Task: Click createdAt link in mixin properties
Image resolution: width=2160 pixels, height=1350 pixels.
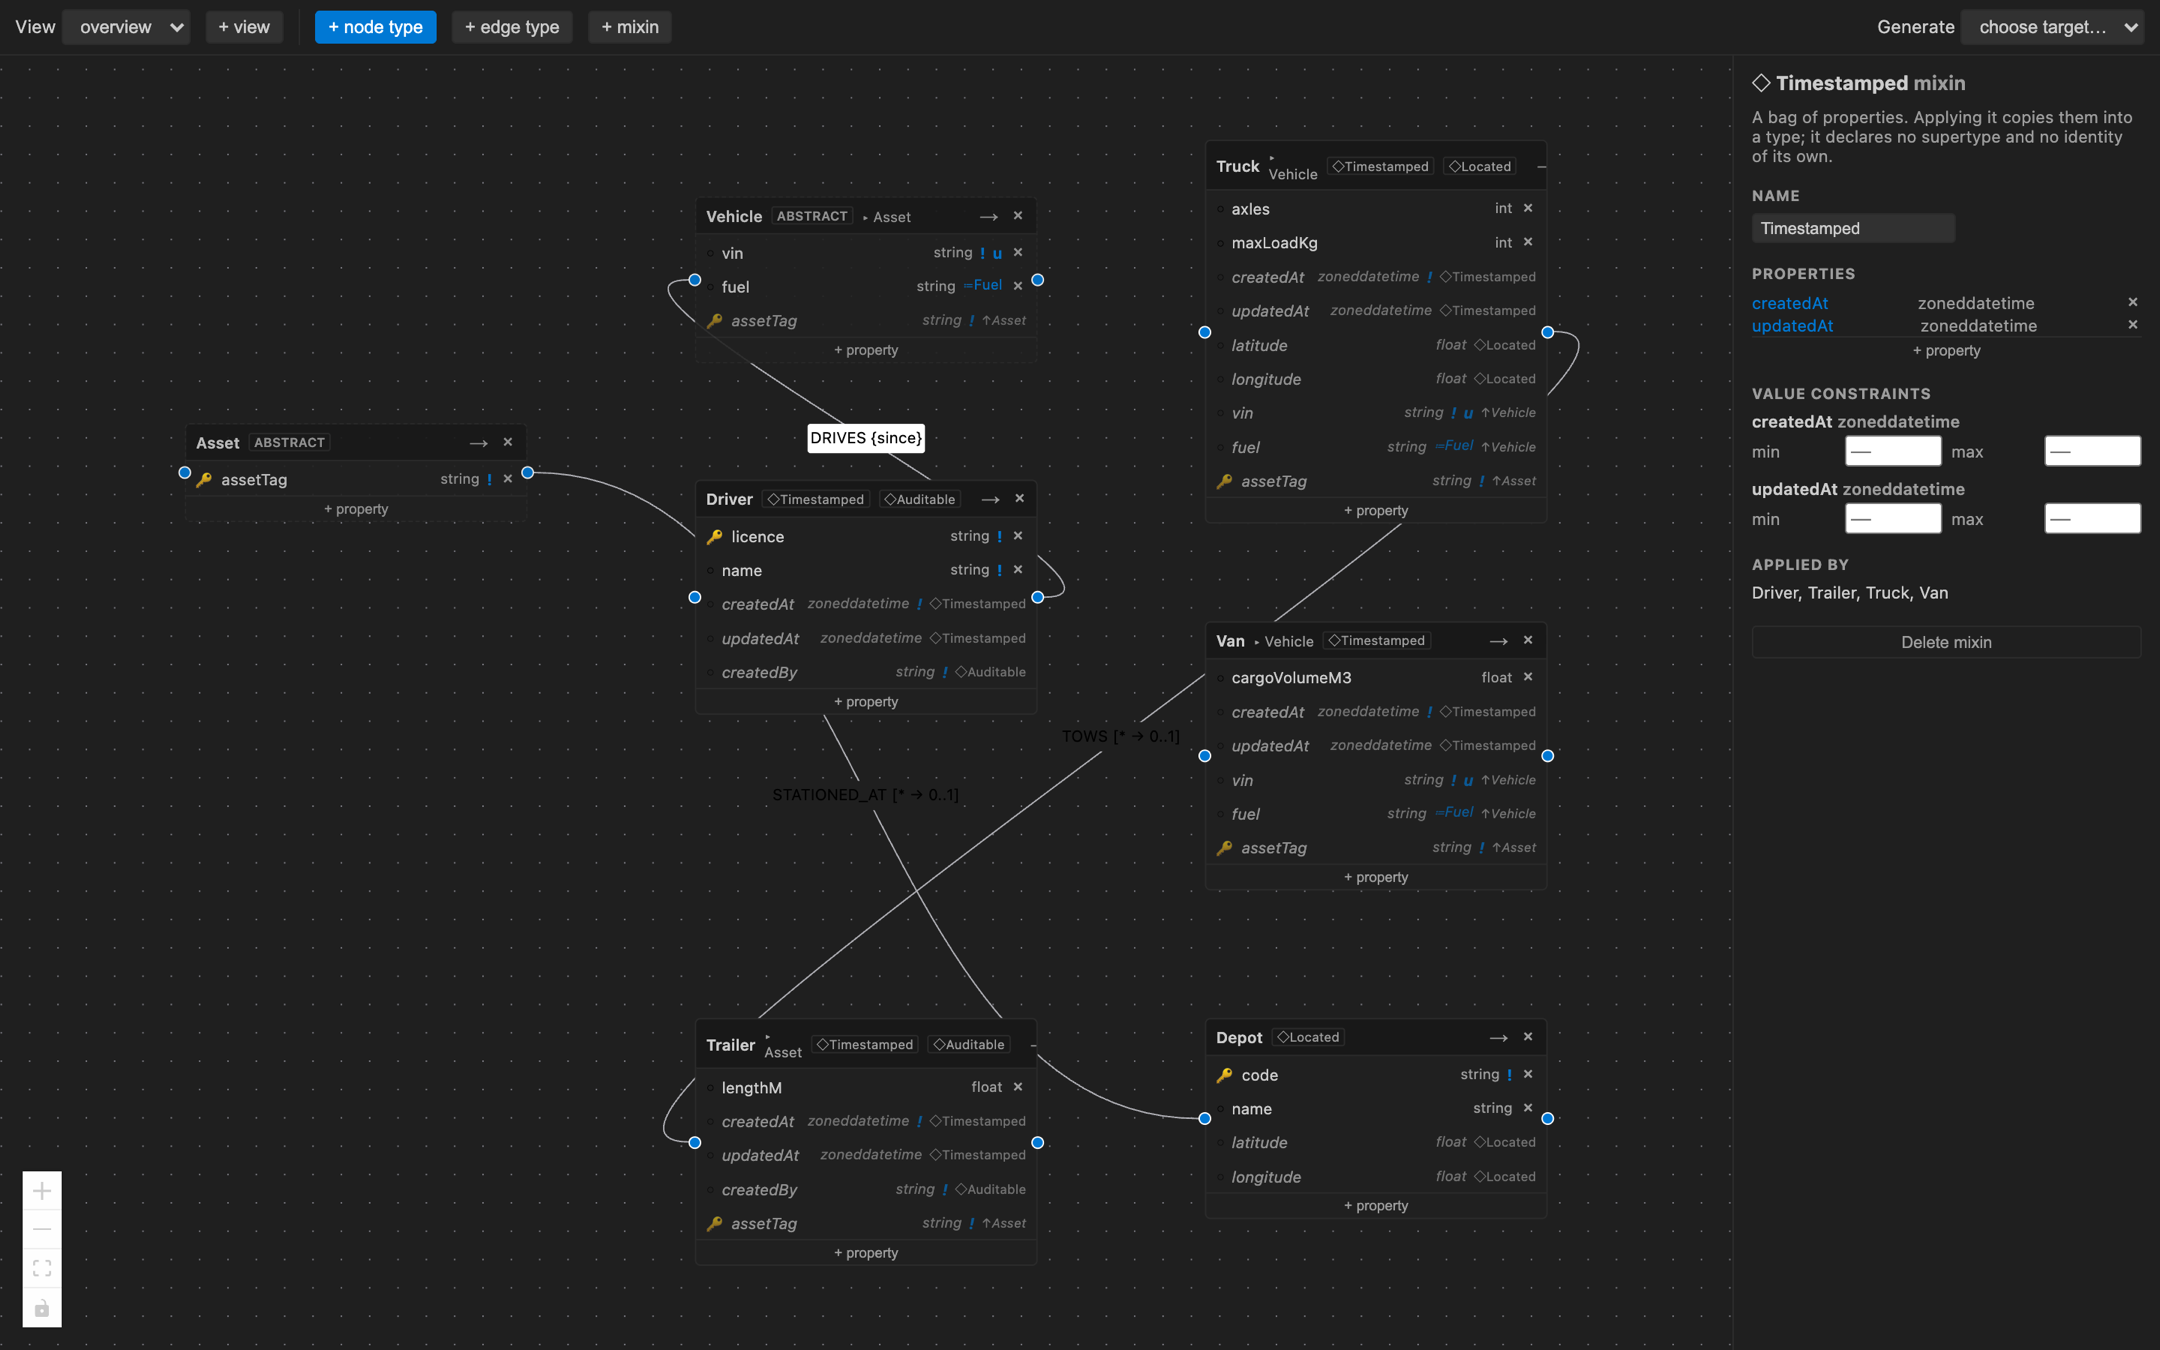Action: tap(1790, 303)
